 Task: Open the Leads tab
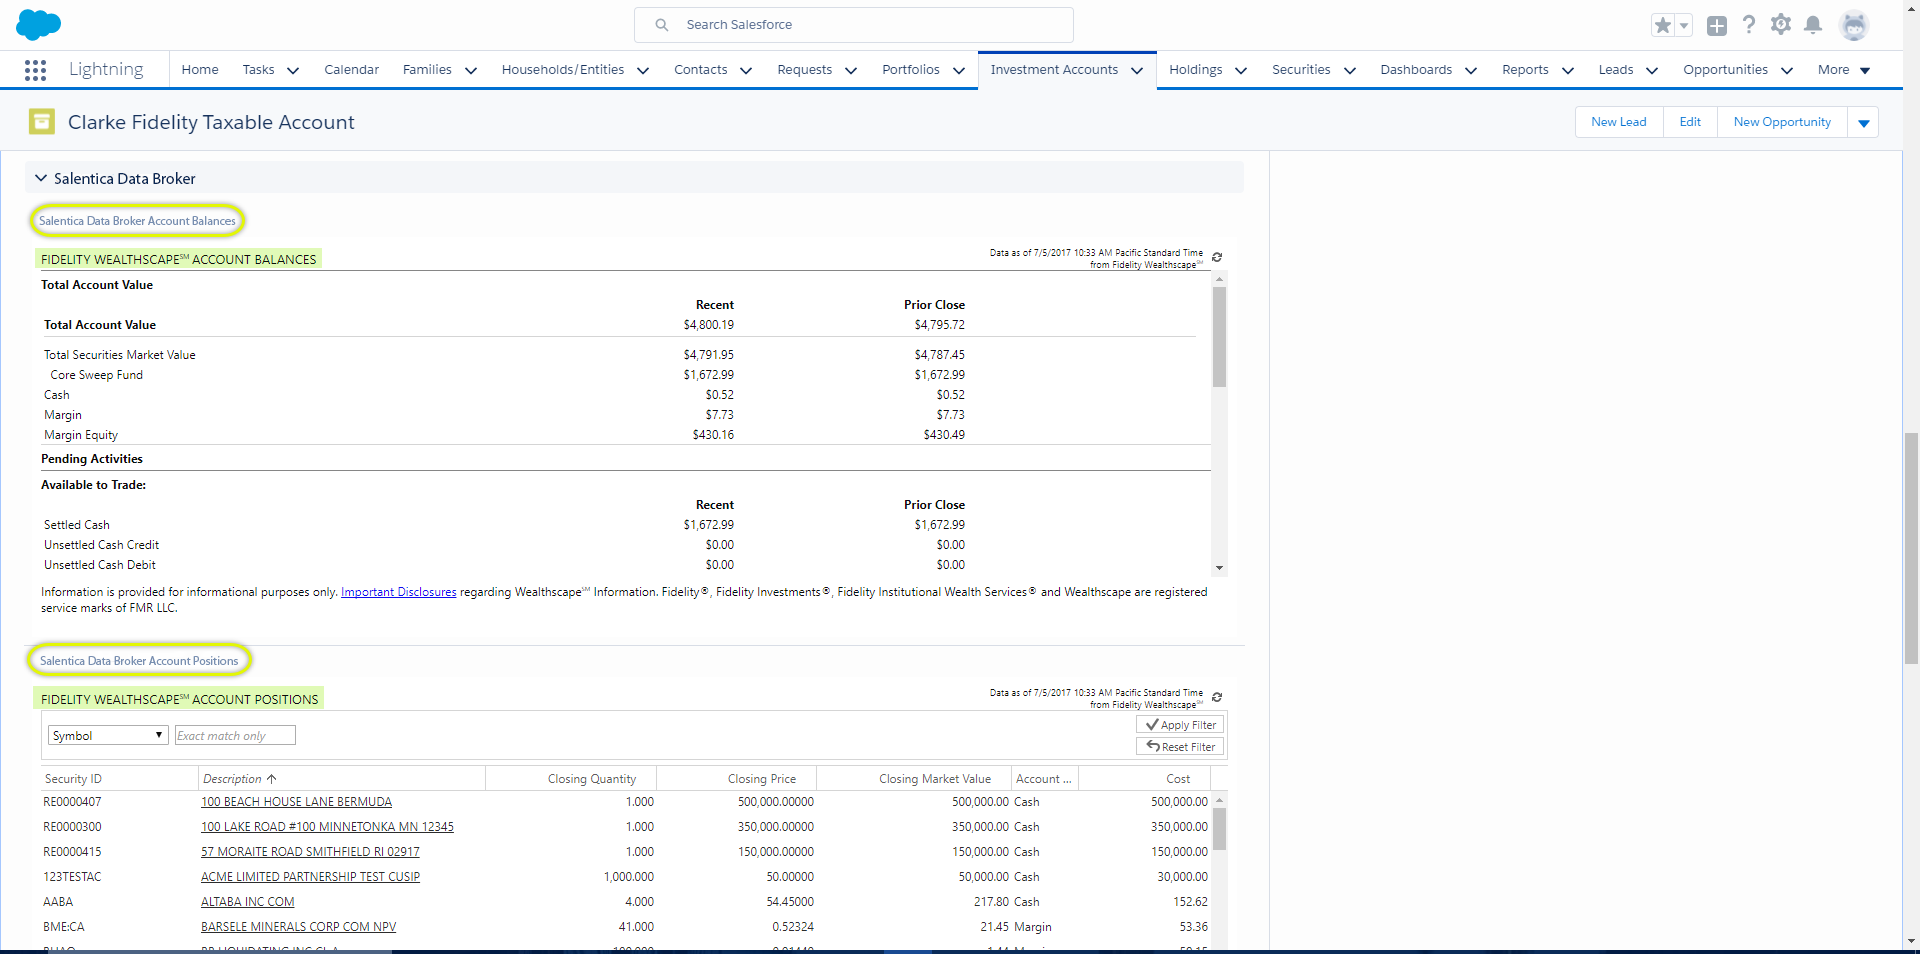point(1616,70)
